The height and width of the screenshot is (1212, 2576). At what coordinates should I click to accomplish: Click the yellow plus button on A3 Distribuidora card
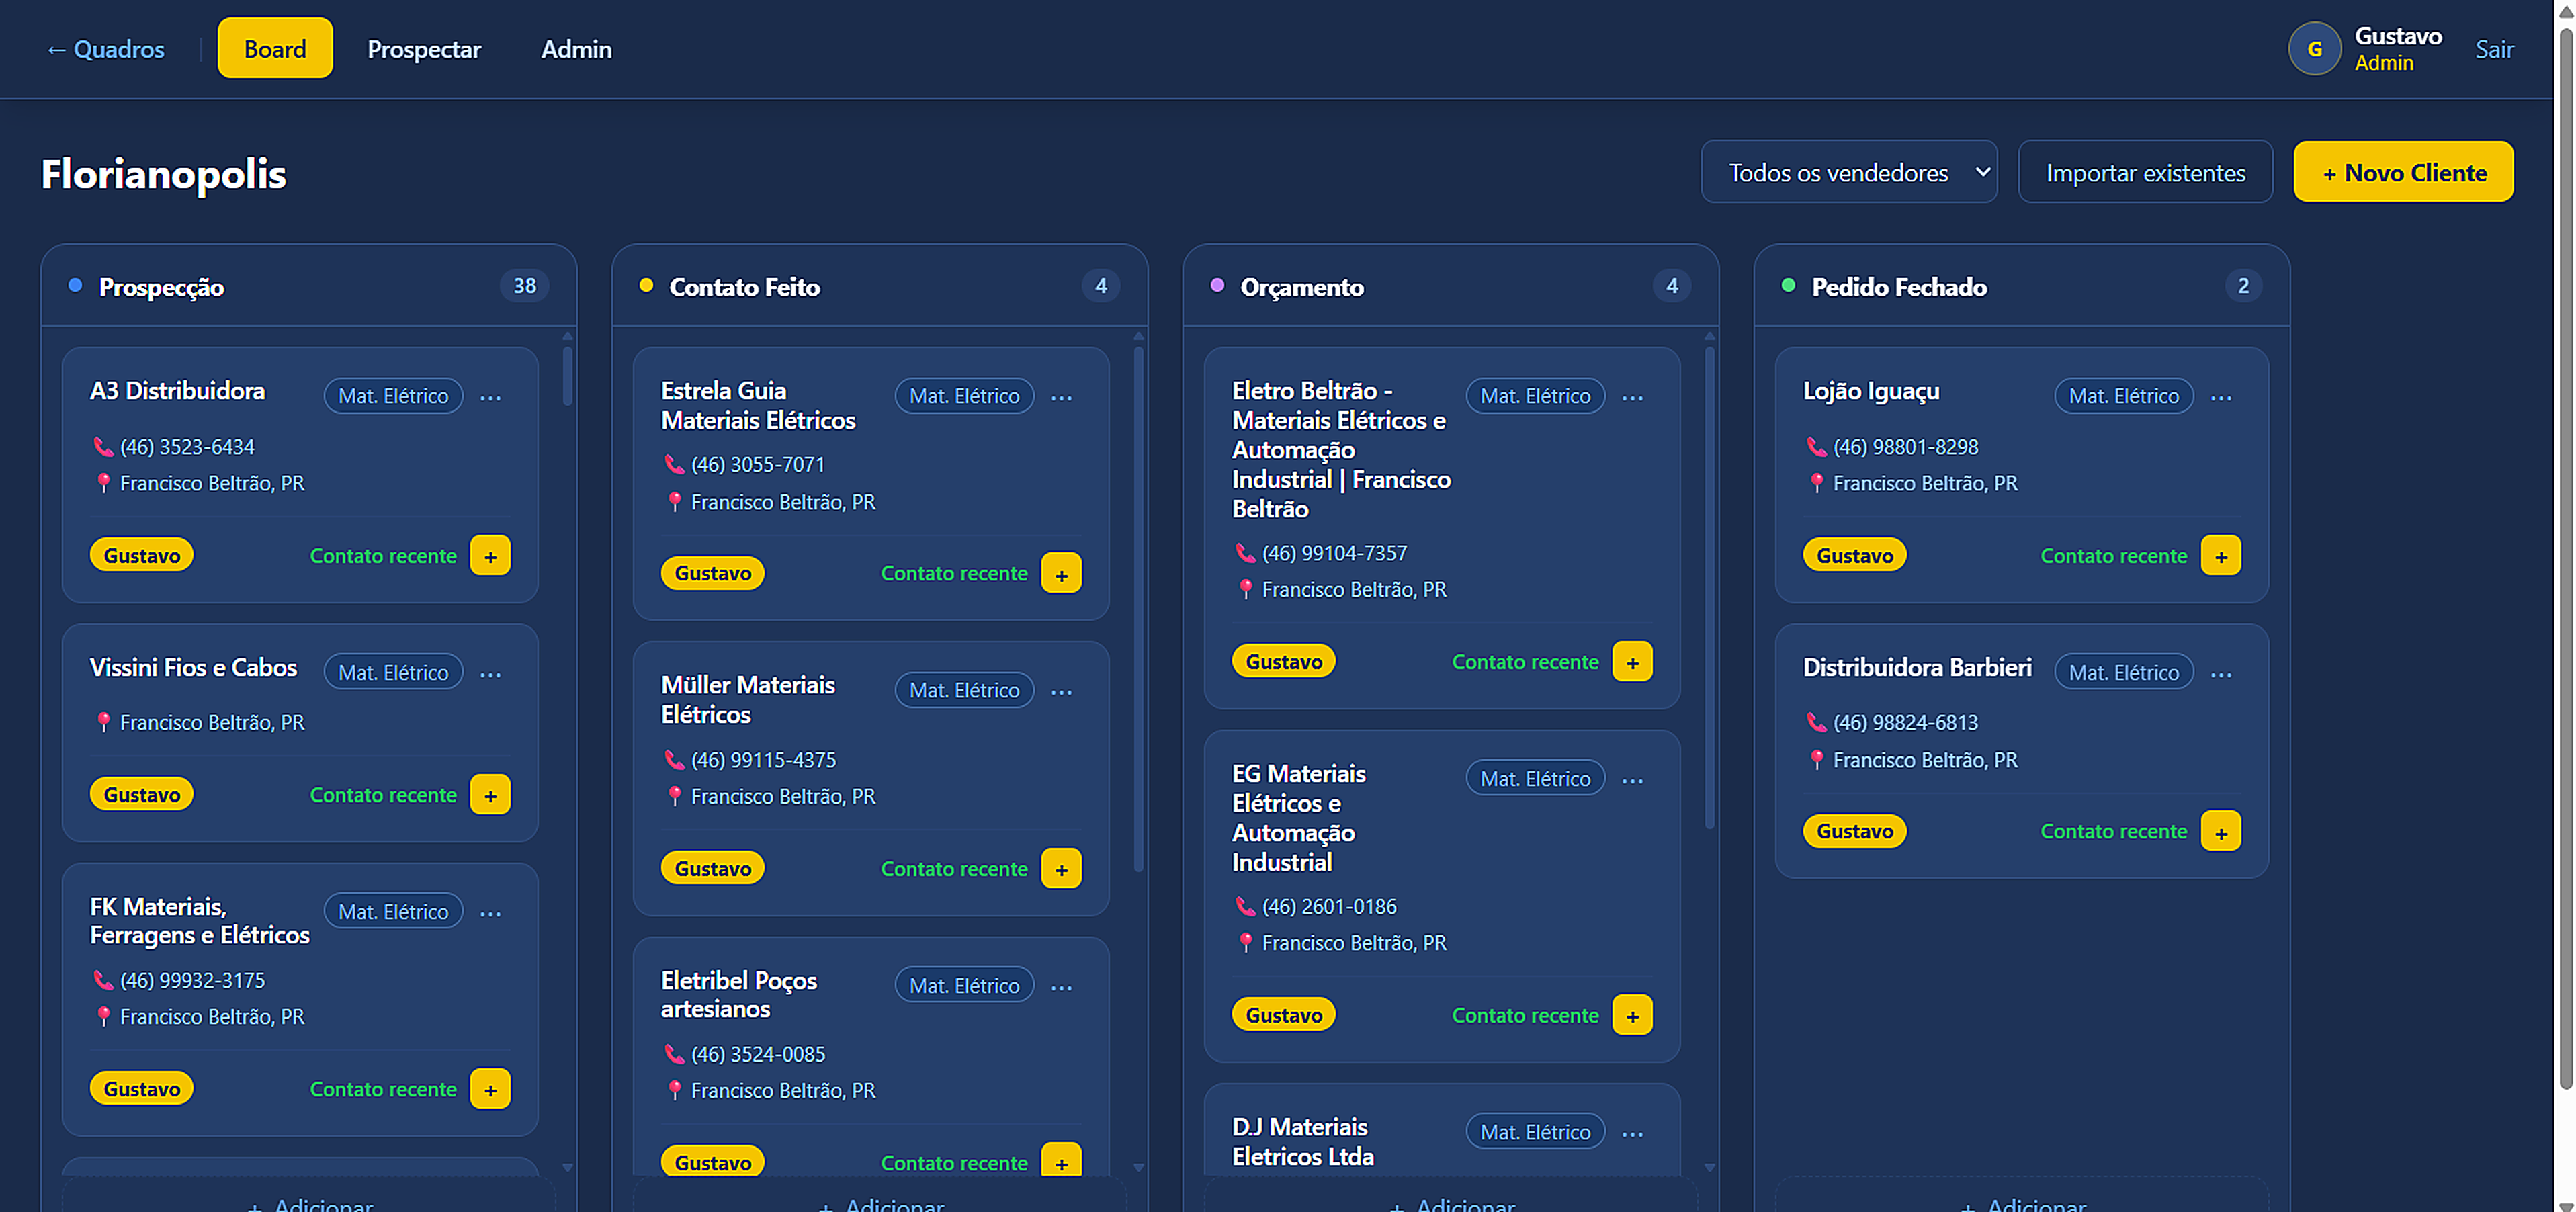490,556
